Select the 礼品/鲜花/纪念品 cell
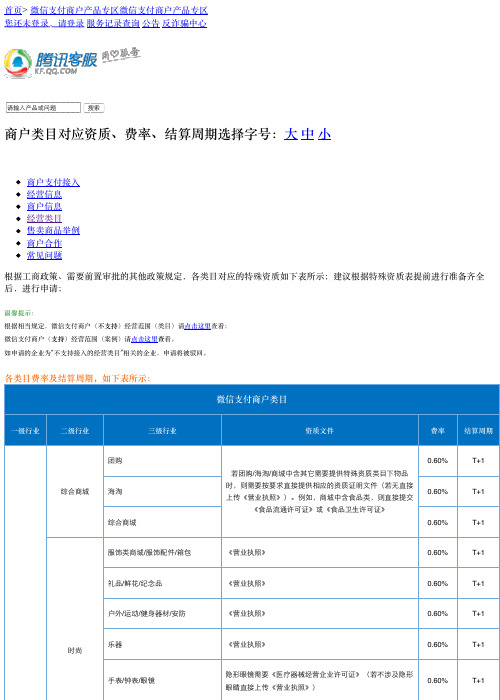Screen dimensions: 500x700 click(x=162, y=583)
